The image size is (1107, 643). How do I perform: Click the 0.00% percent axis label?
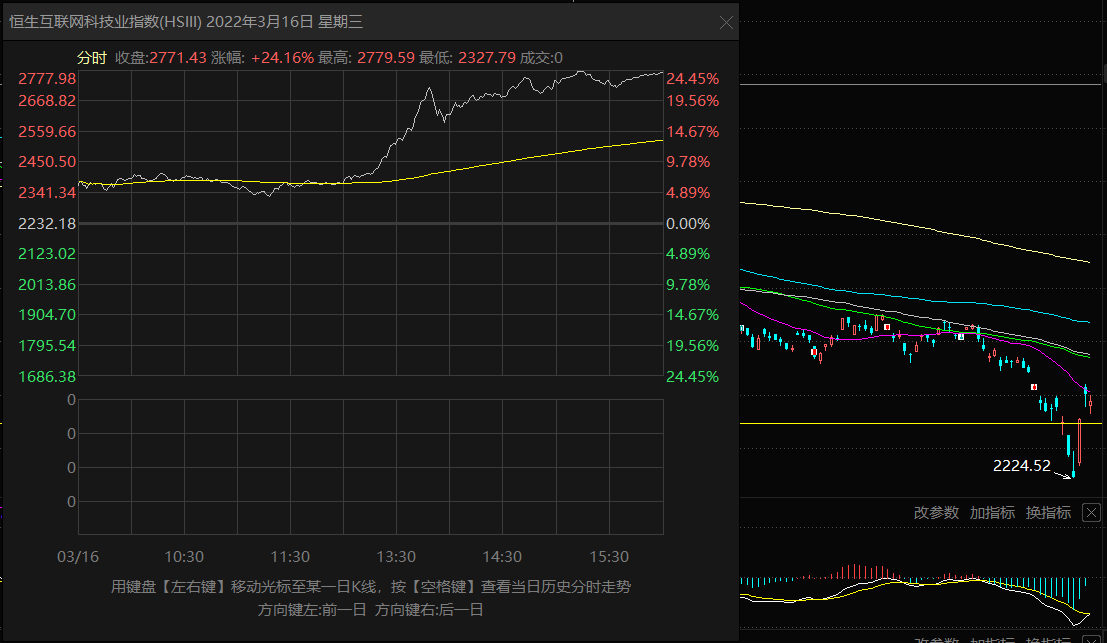pos(688,224)
